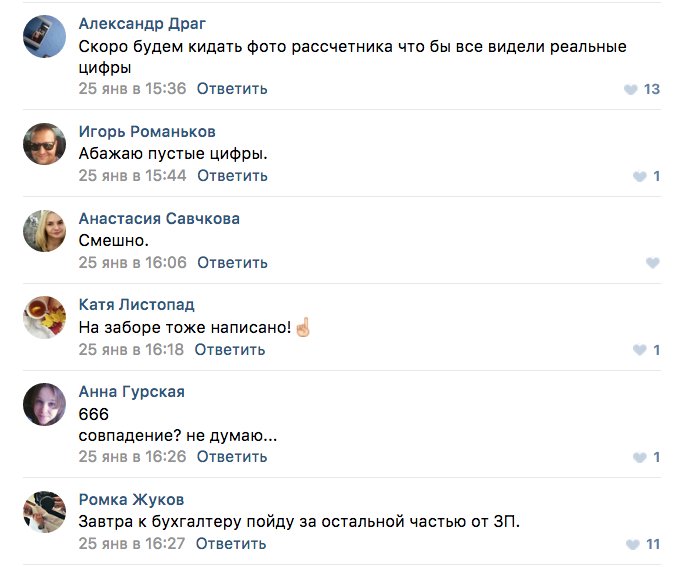Like Александр Драг's comment with heart icon

pyautogui.click(x=630, y=89)
